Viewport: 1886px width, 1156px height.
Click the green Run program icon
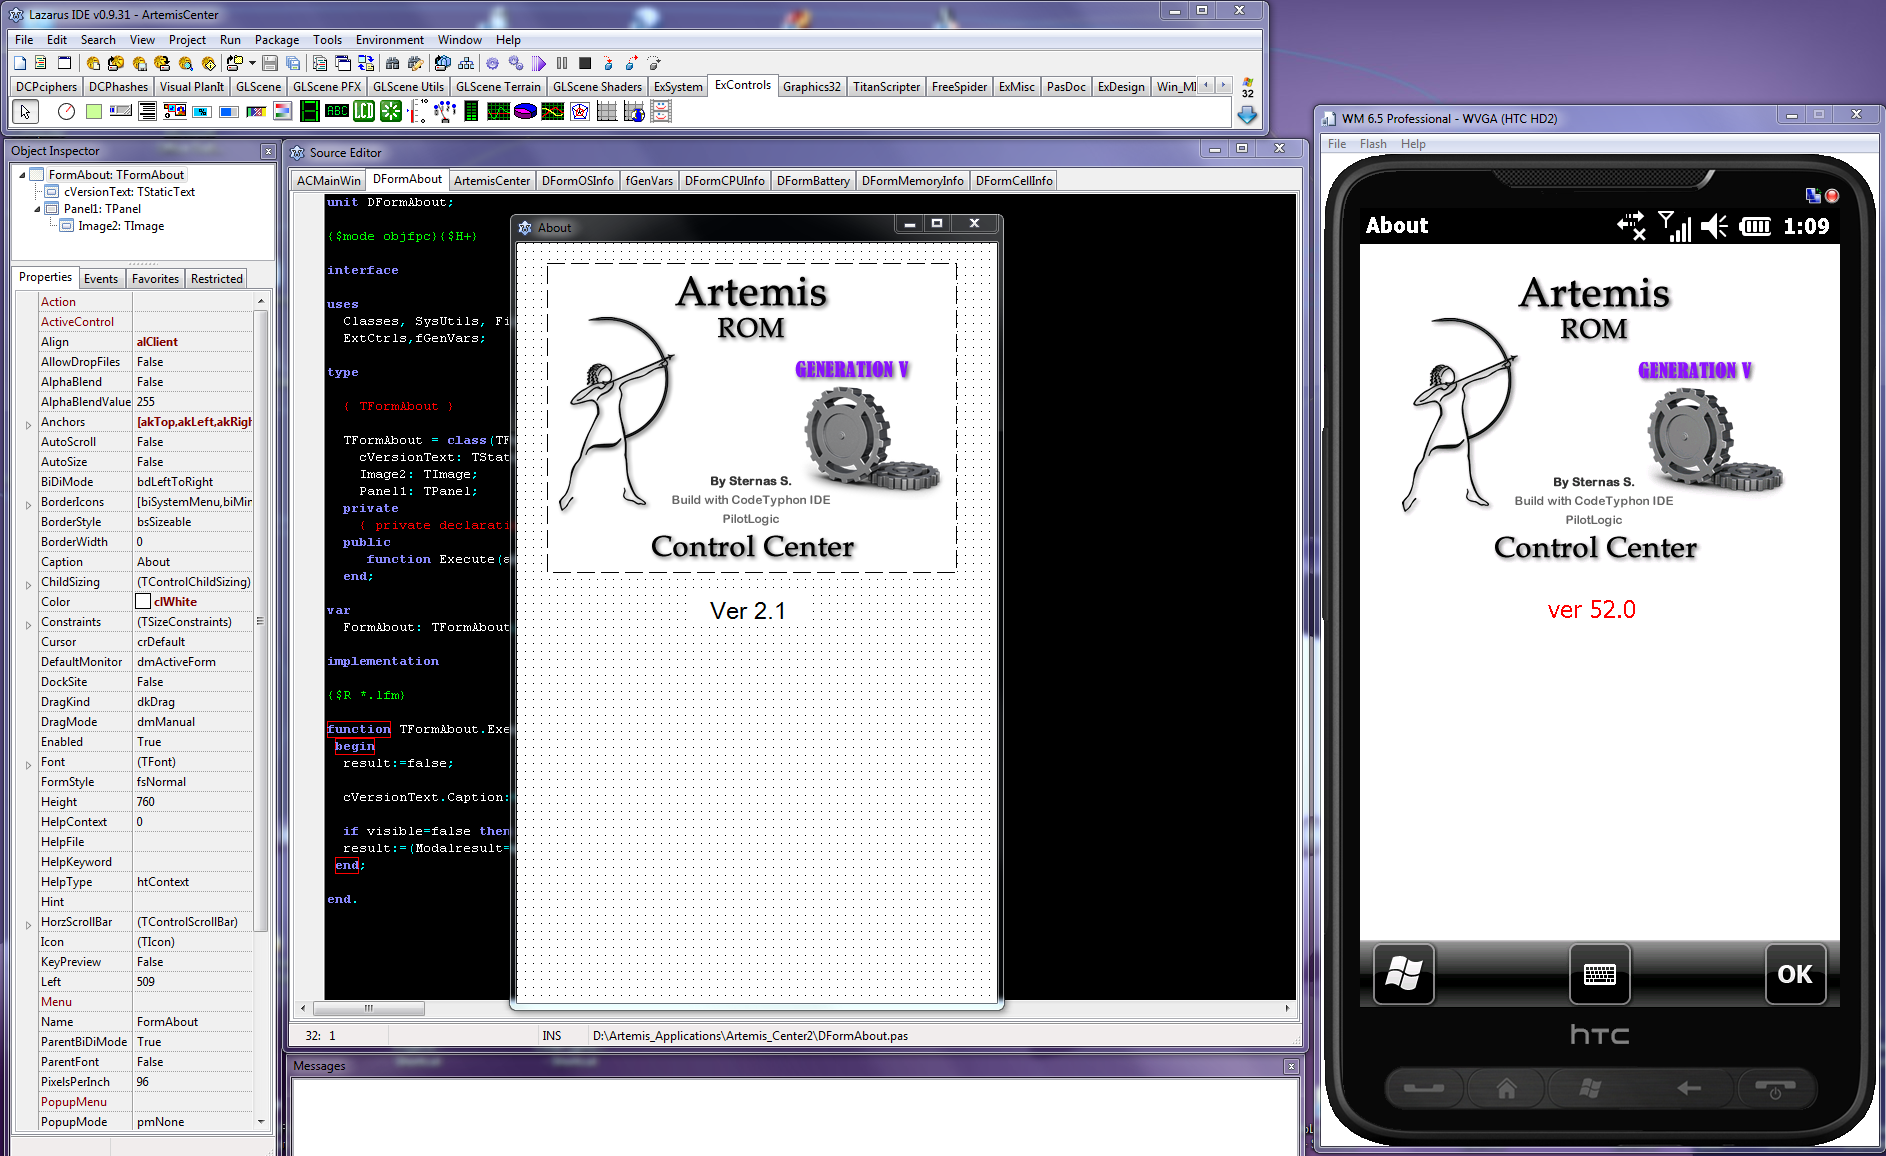539,63
